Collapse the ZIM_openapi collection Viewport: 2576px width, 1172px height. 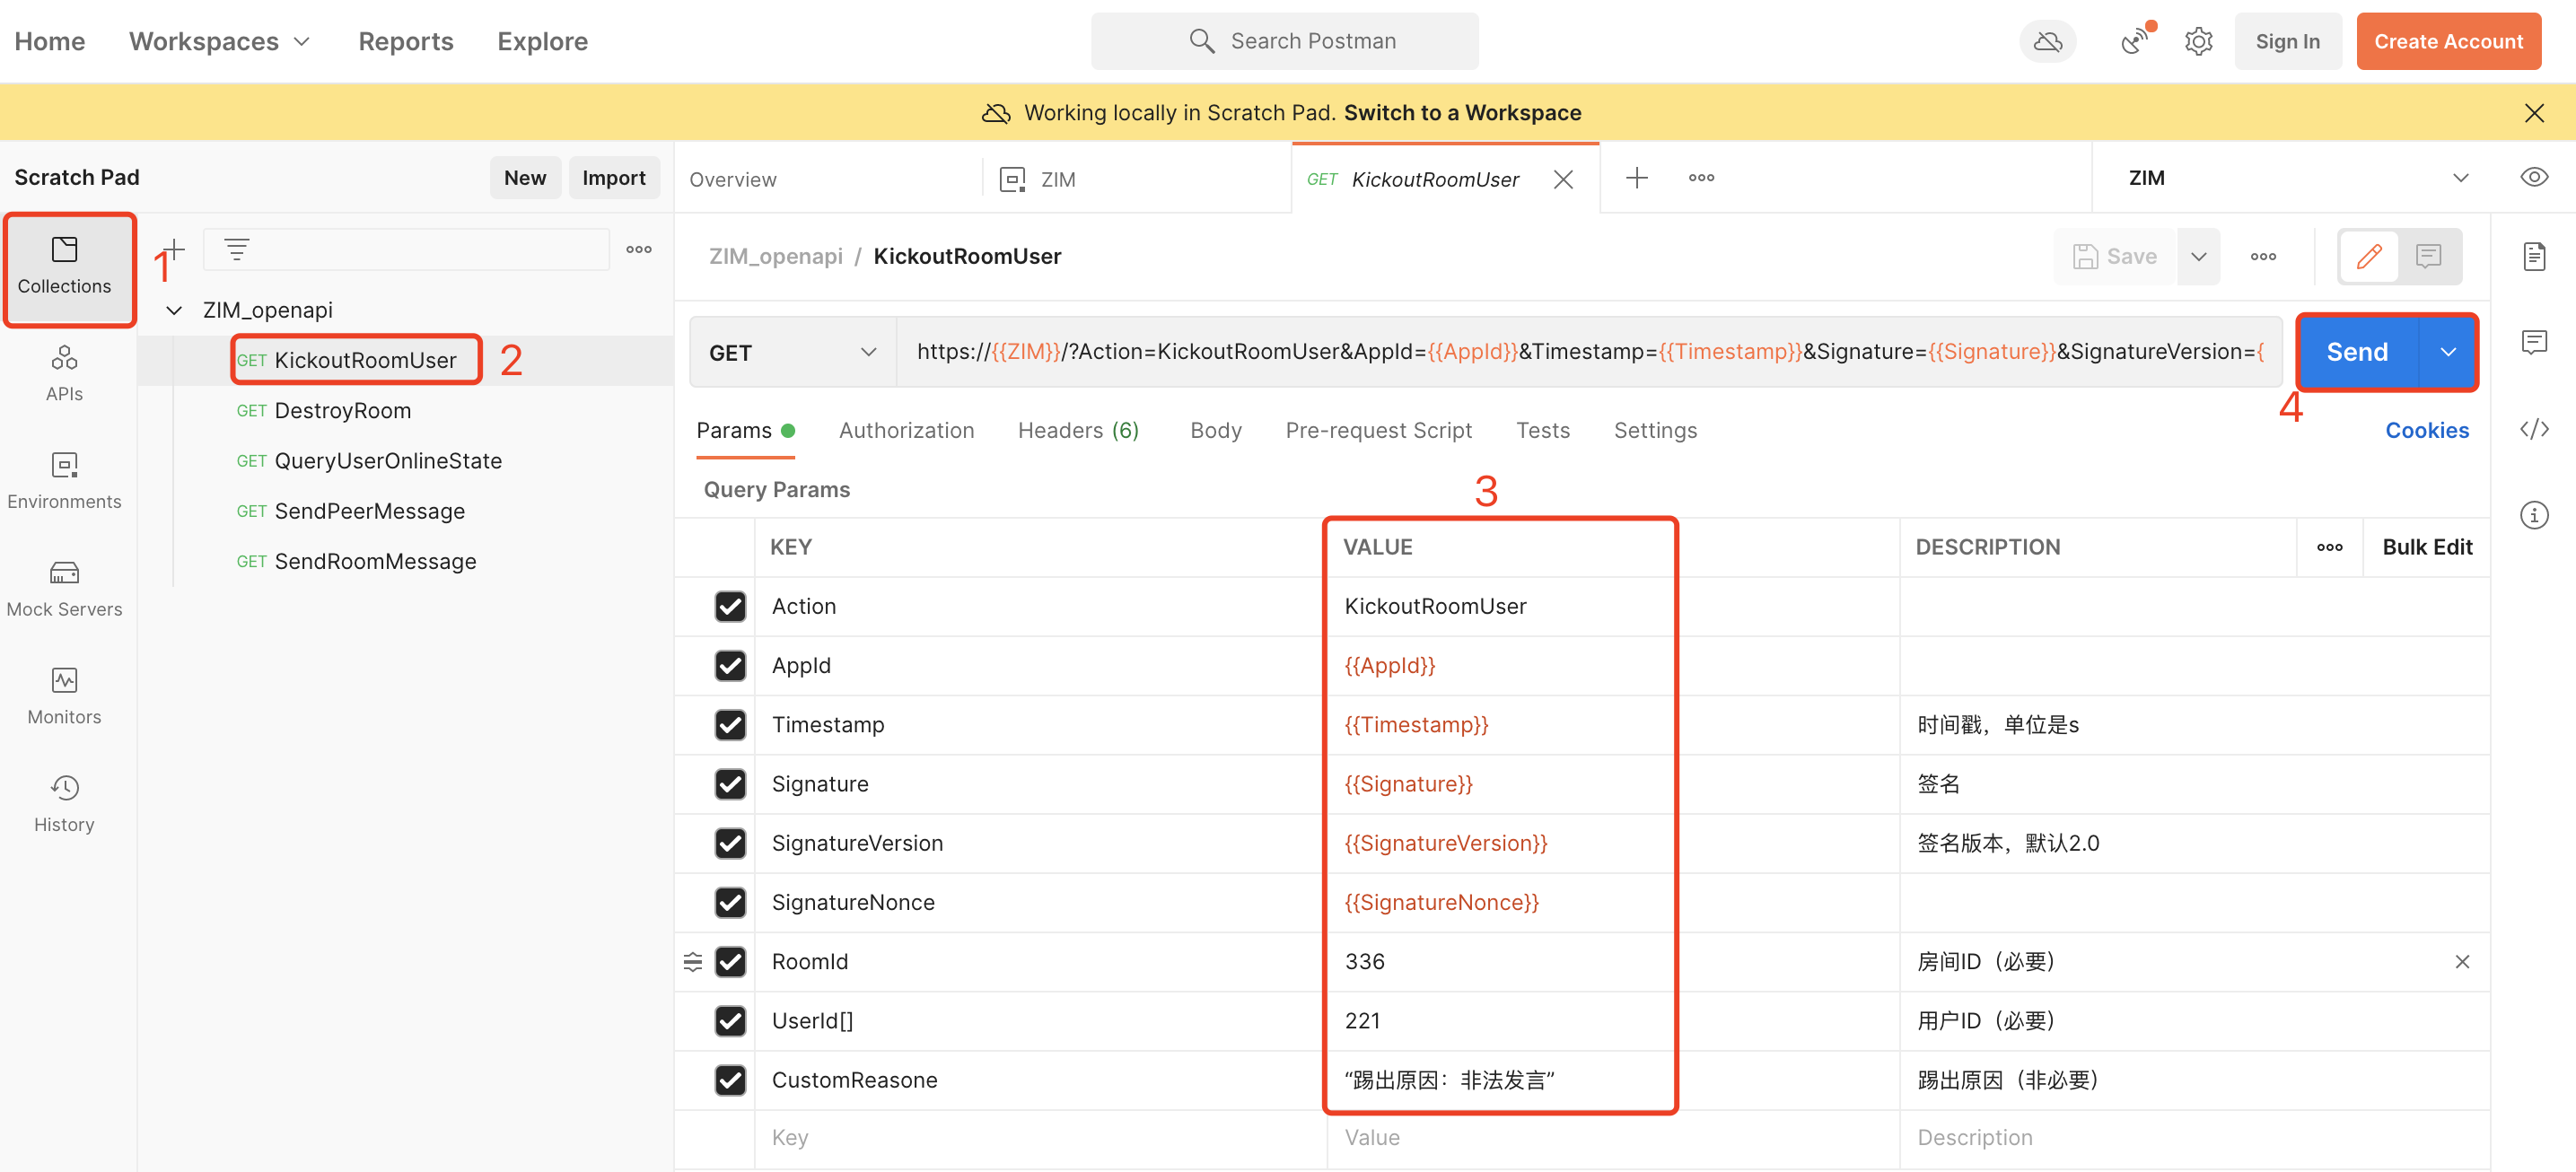coord(174,310)
